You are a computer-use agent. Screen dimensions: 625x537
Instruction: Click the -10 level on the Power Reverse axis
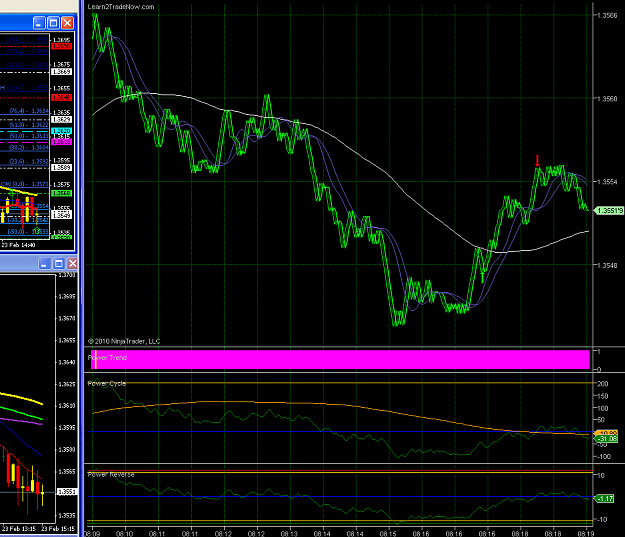point(601,519)
